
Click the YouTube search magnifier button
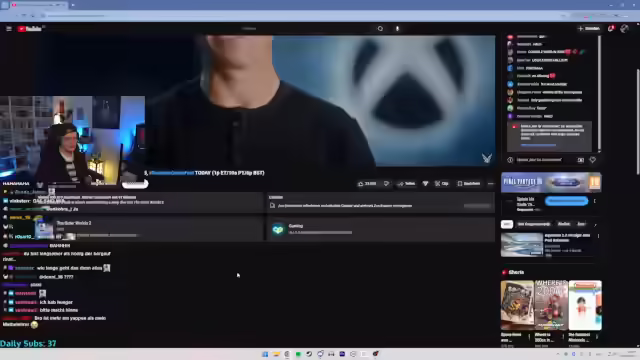pos(380,29)
